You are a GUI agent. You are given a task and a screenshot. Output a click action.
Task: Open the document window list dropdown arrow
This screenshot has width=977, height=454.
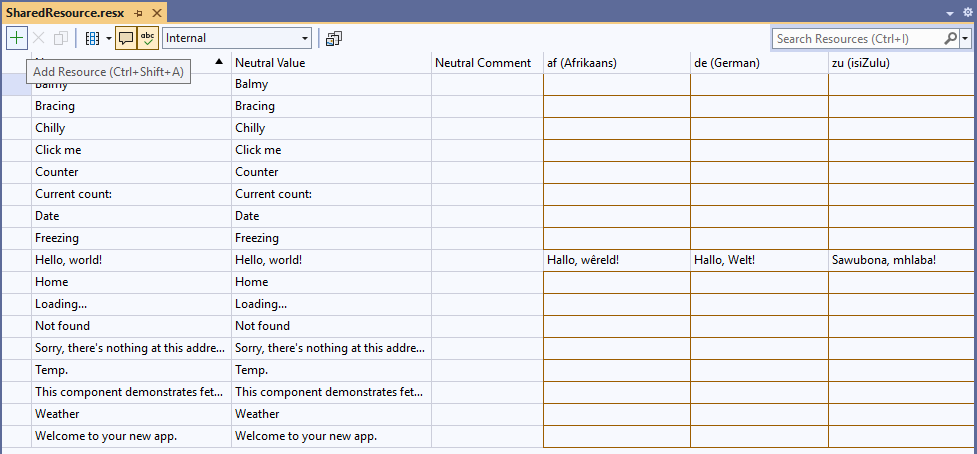[x=949, y=12]
